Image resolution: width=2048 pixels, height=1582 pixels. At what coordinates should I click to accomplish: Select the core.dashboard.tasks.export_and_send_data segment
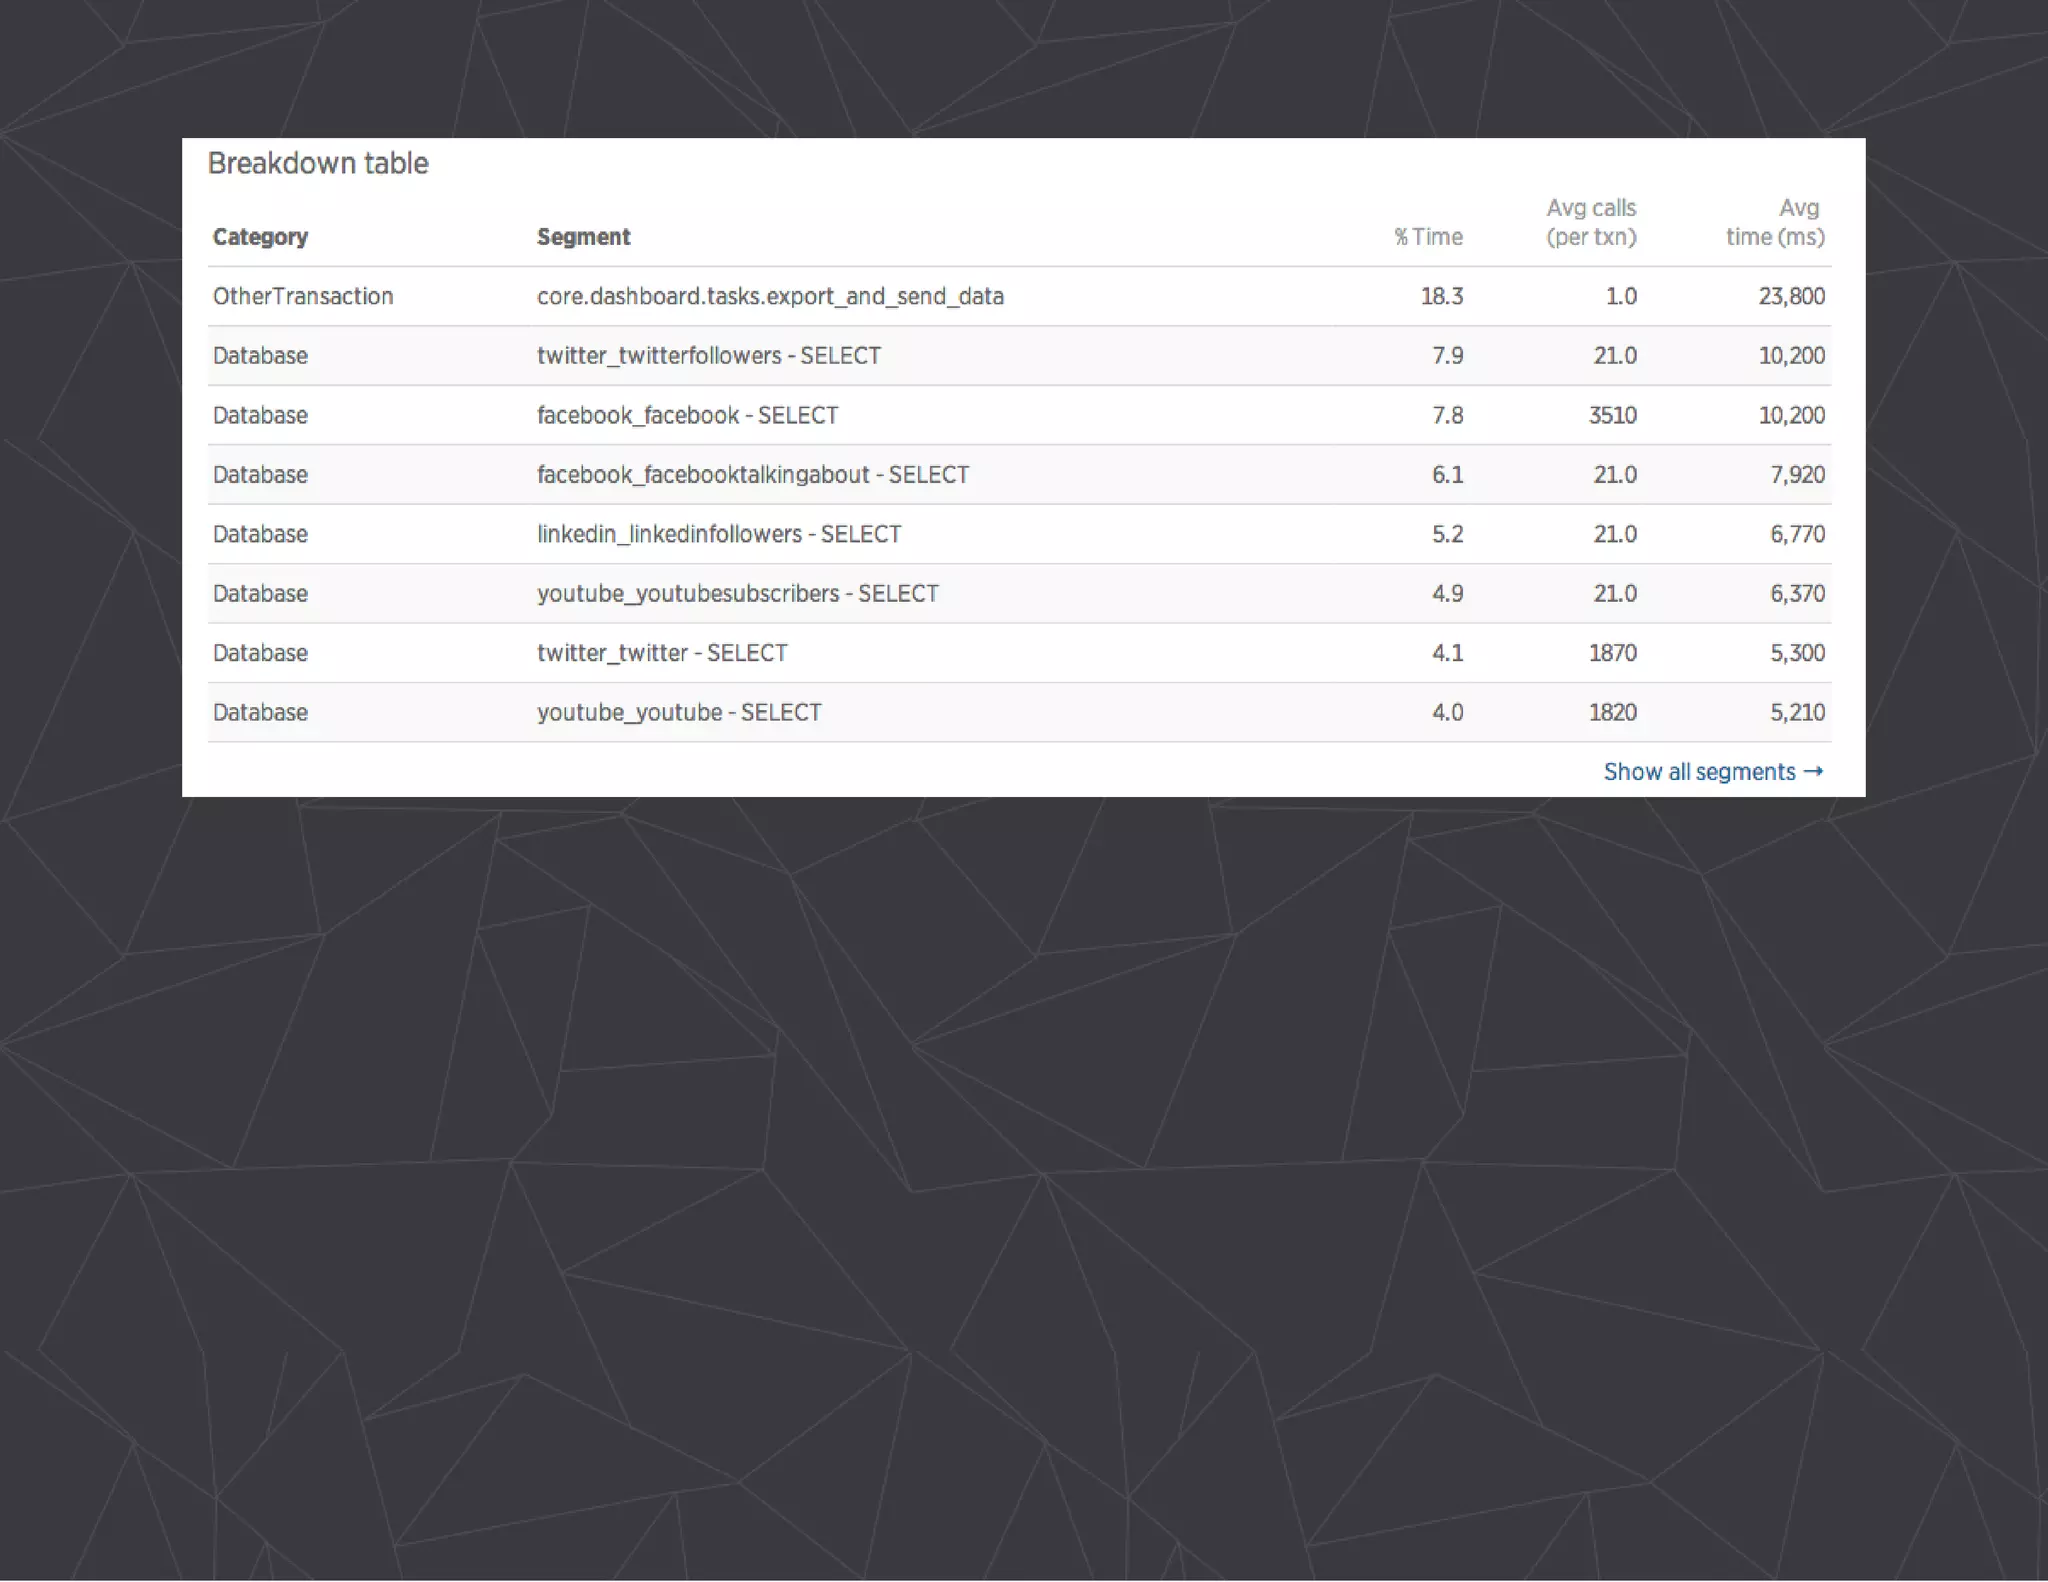tap(770, 296)
